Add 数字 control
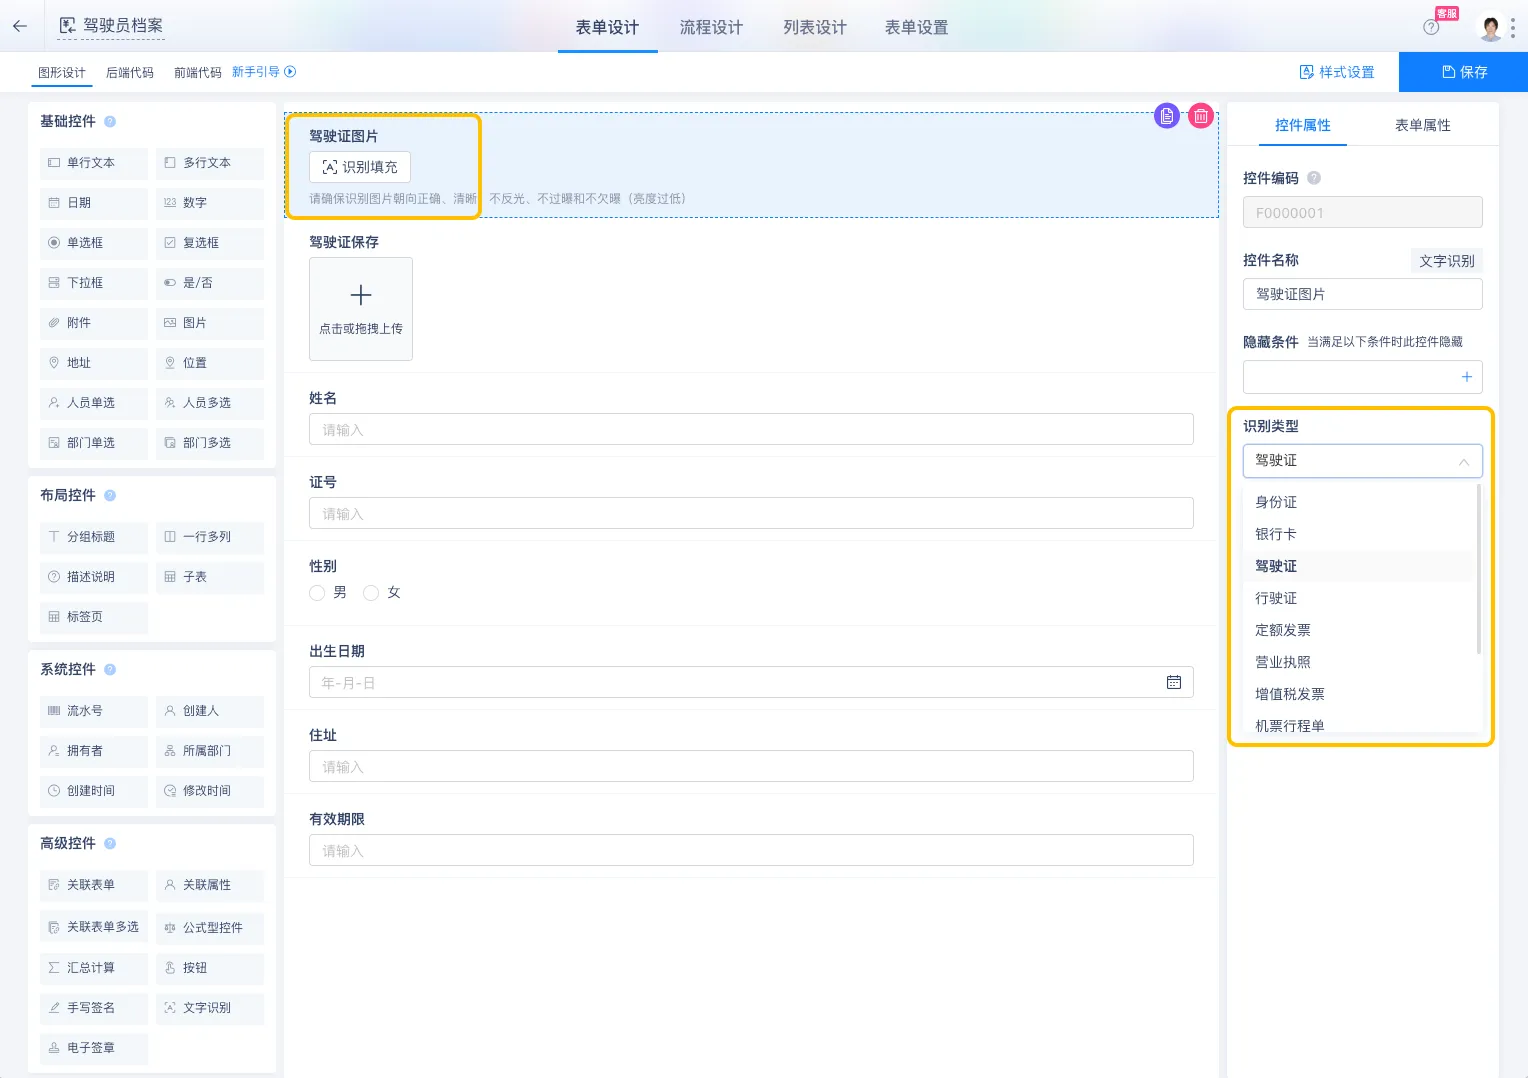 pyautogui.click(x=210, y=203)
